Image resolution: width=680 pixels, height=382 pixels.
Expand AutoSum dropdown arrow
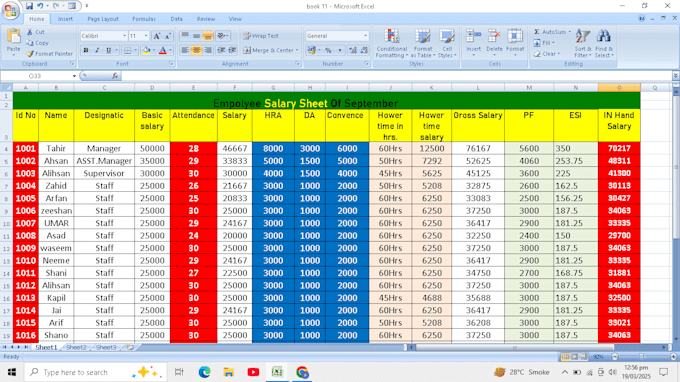569,32
